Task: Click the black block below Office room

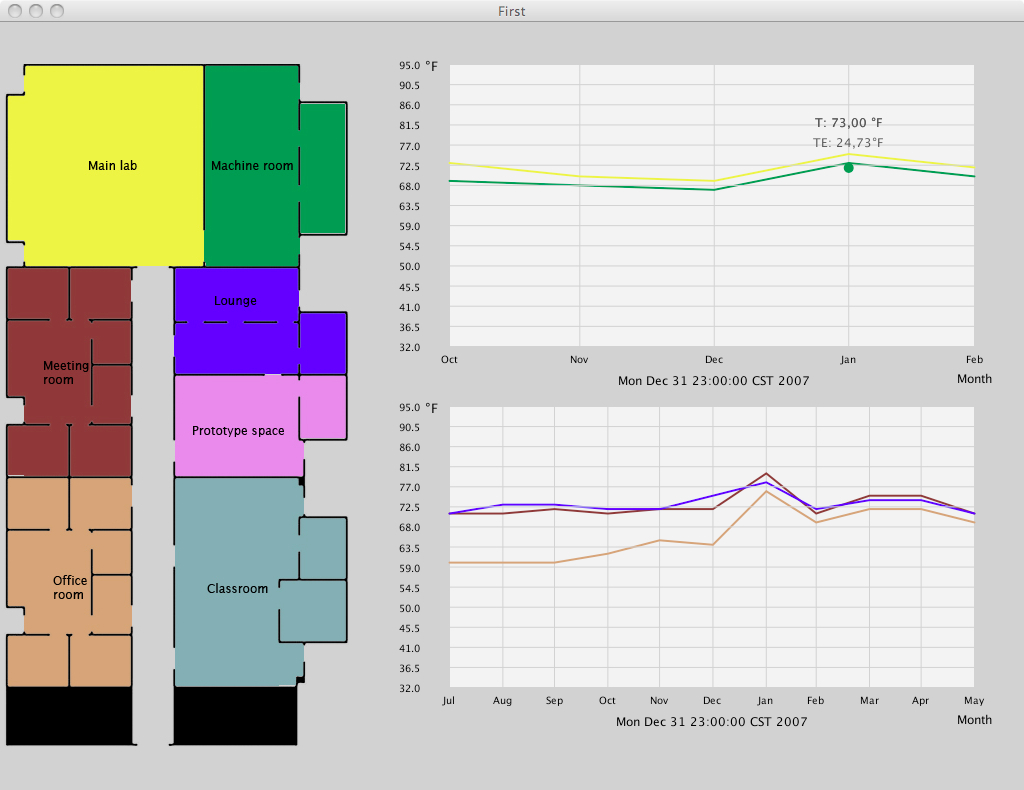Action: 69,716
